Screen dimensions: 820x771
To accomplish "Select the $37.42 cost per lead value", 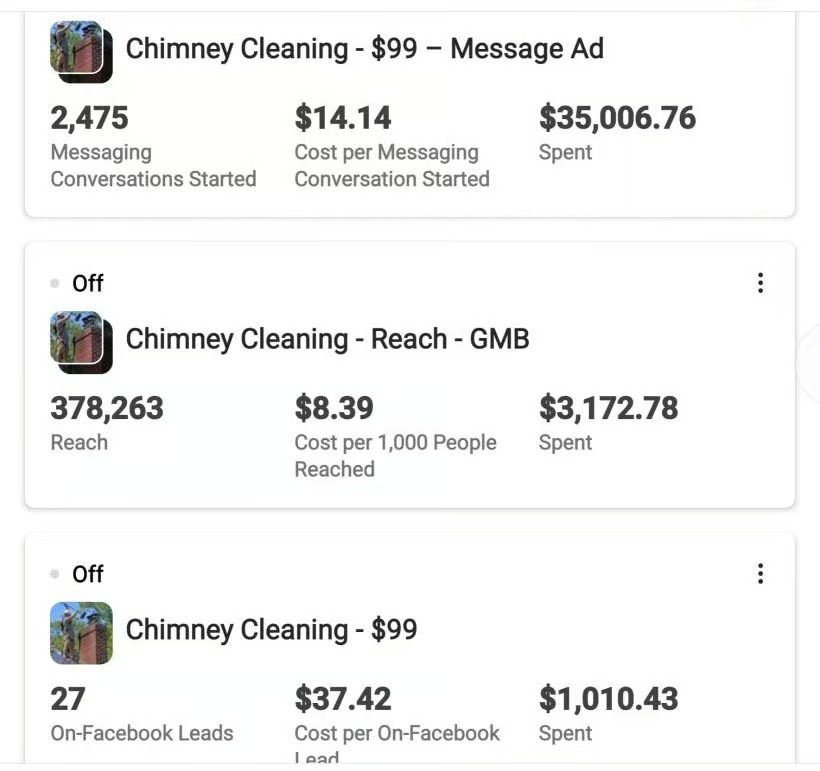I will click(343, 698).
